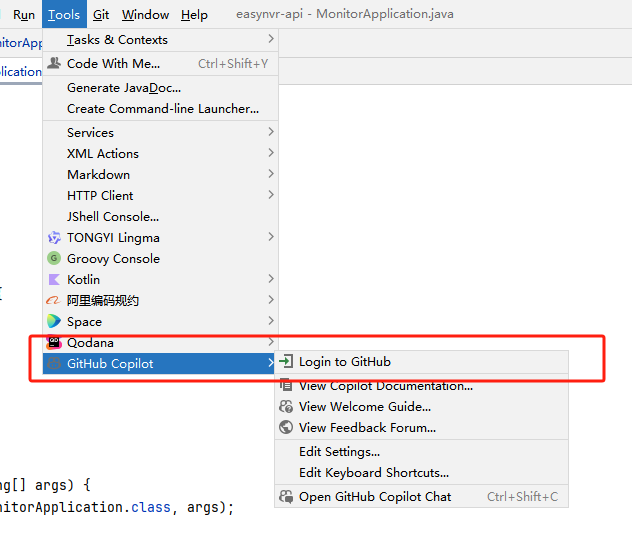The width and height of the screenshot is (632, 541).
Task: Click the GitHub Copilot icon in Tools menu
Action: (x=54, y=363)
